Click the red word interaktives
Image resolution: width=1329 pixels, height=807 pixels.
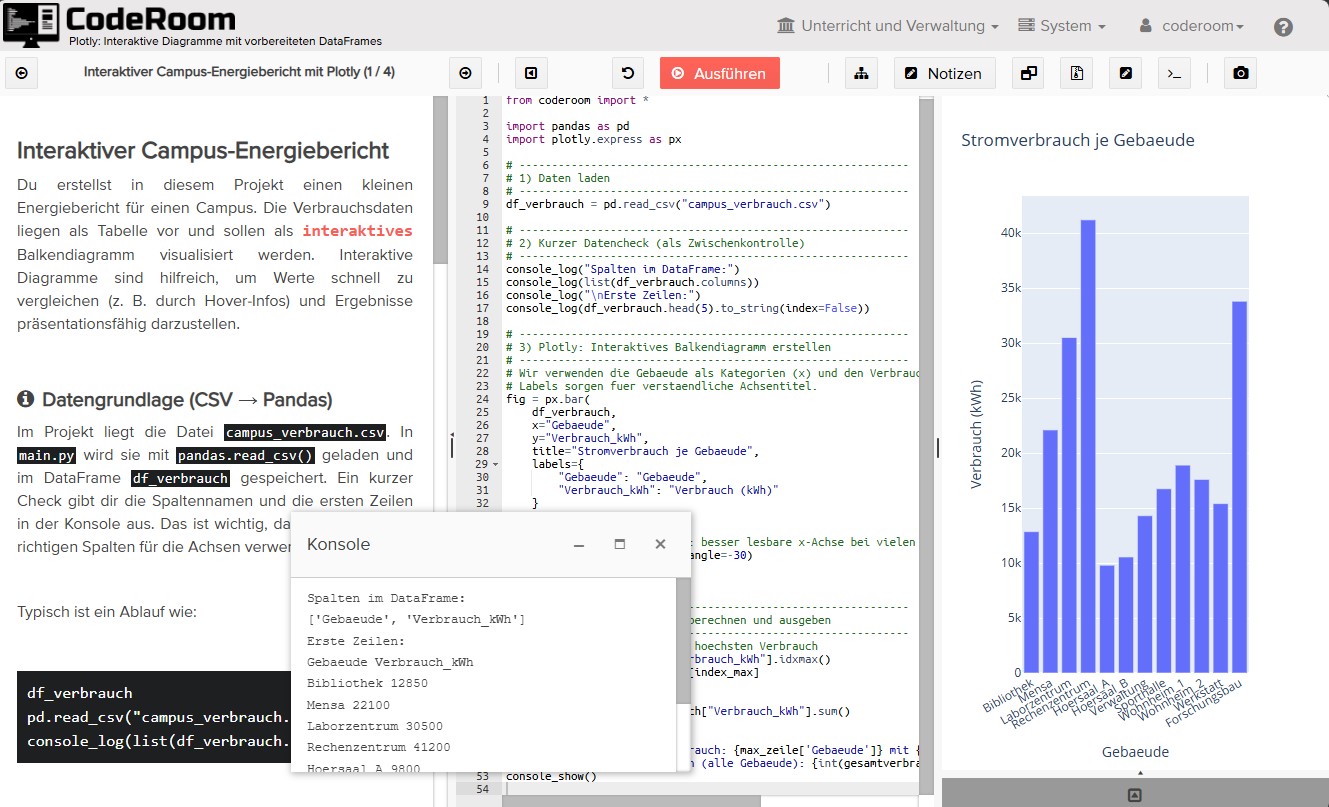click(357, 231)
